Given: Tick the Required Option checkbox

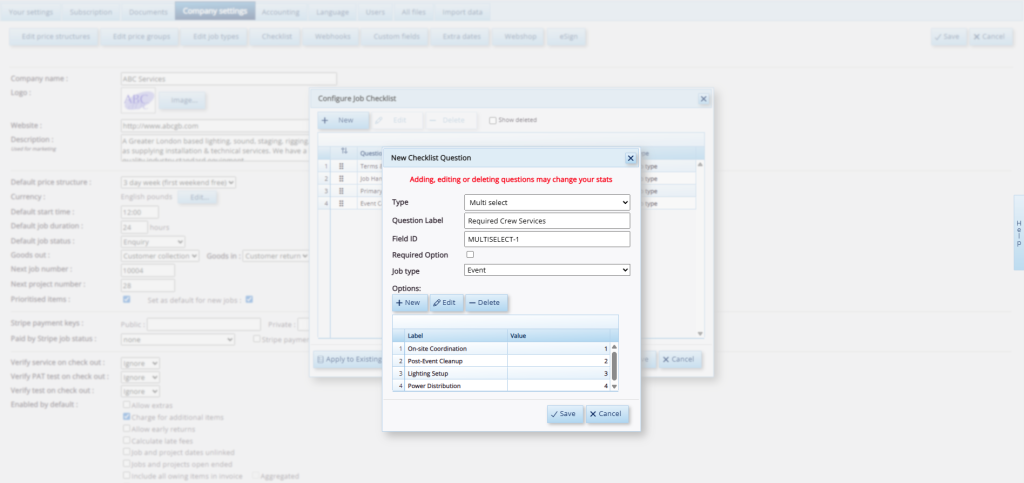Looking at the screenshot, I should 470,255.
